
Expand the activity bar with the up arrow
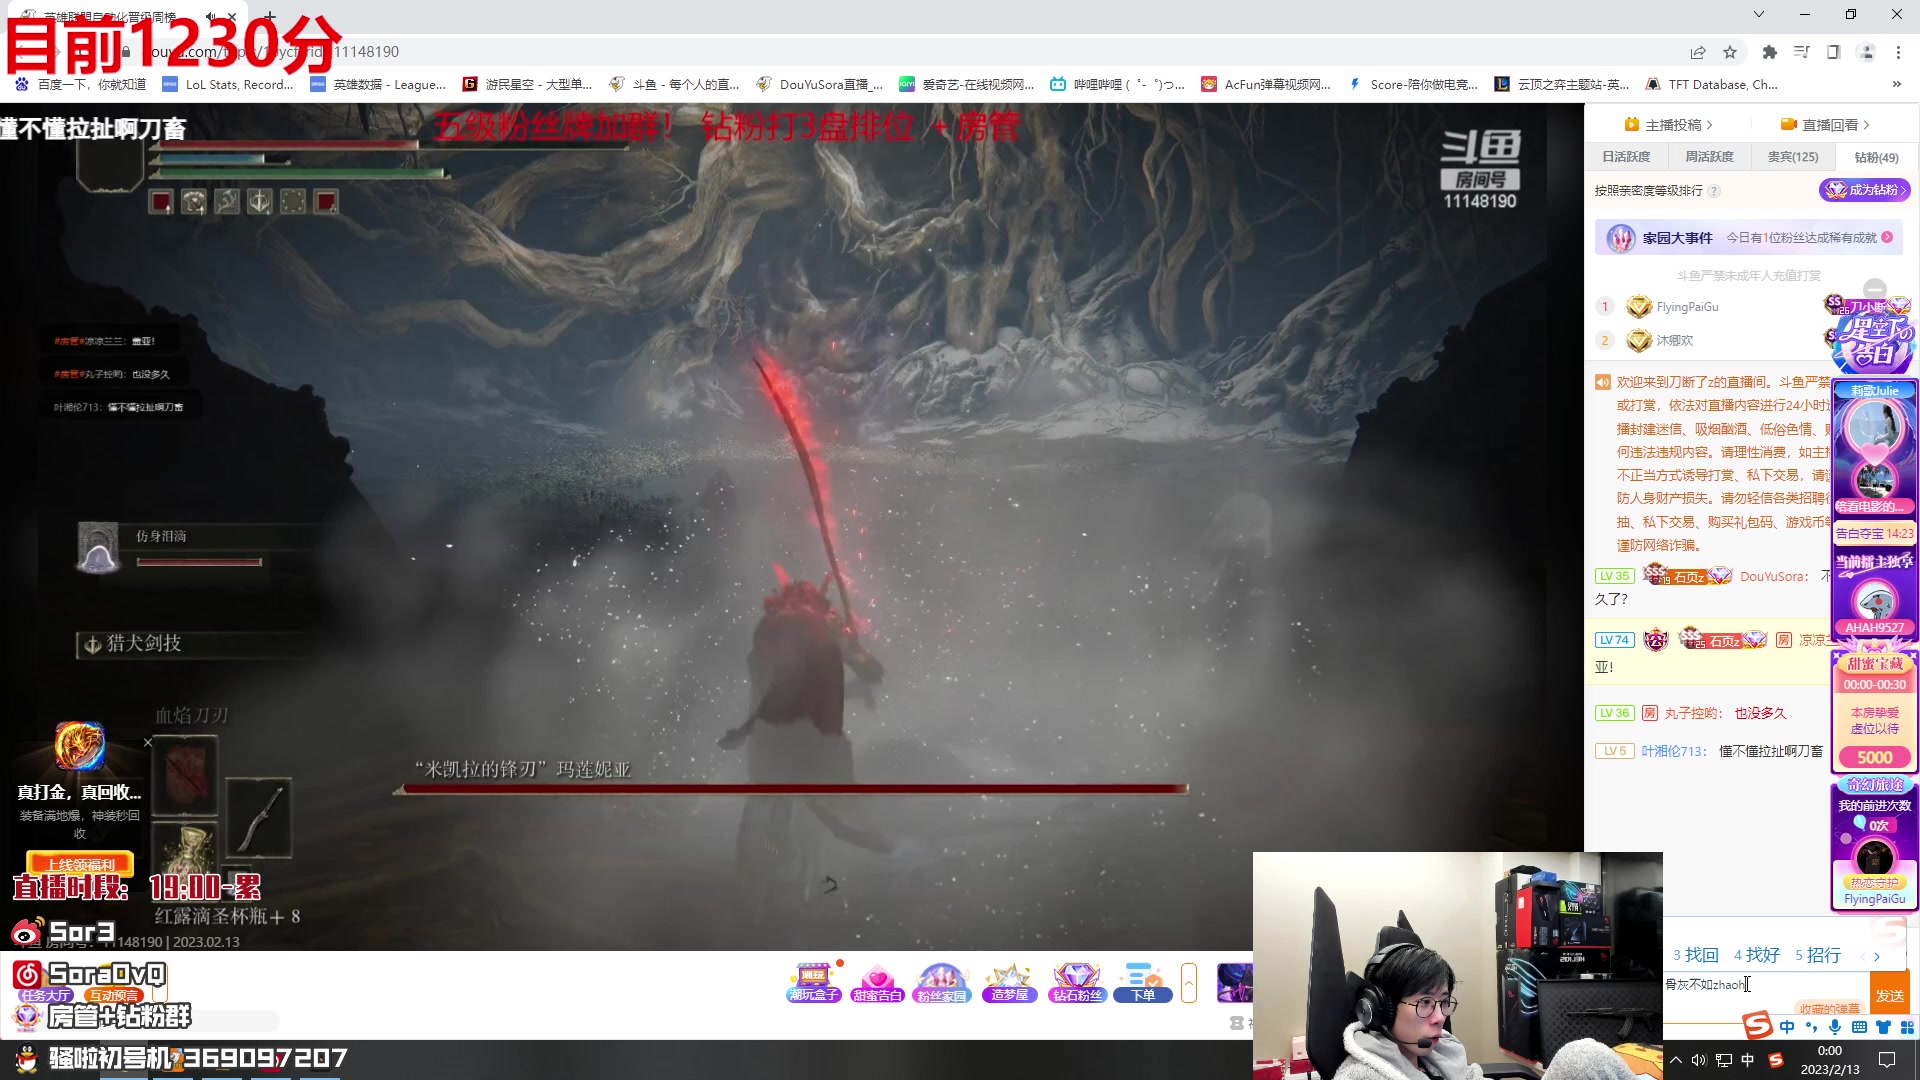1189,983
